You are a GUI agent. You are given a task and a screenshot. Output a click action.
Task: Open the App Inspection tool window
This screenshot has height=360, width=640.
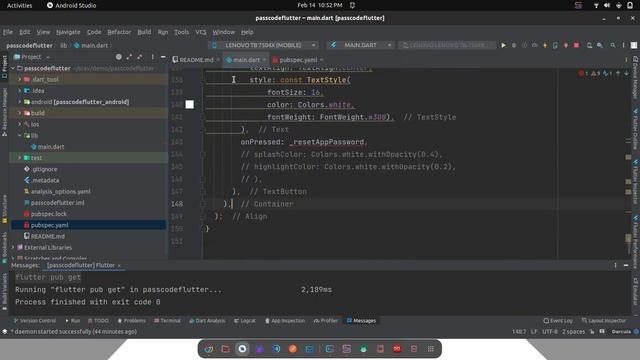click(284, 320)
